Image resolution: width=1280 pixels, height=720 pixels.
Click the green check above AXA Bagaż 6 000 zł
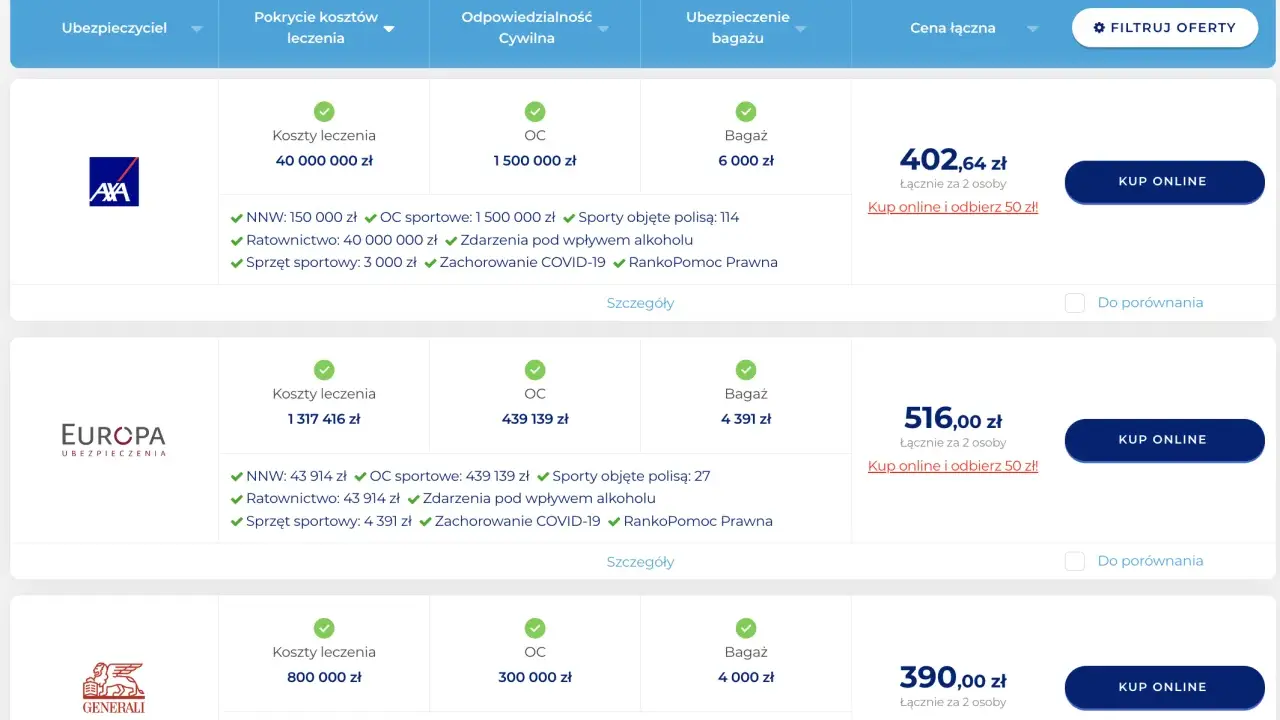(x=746, y=111)
